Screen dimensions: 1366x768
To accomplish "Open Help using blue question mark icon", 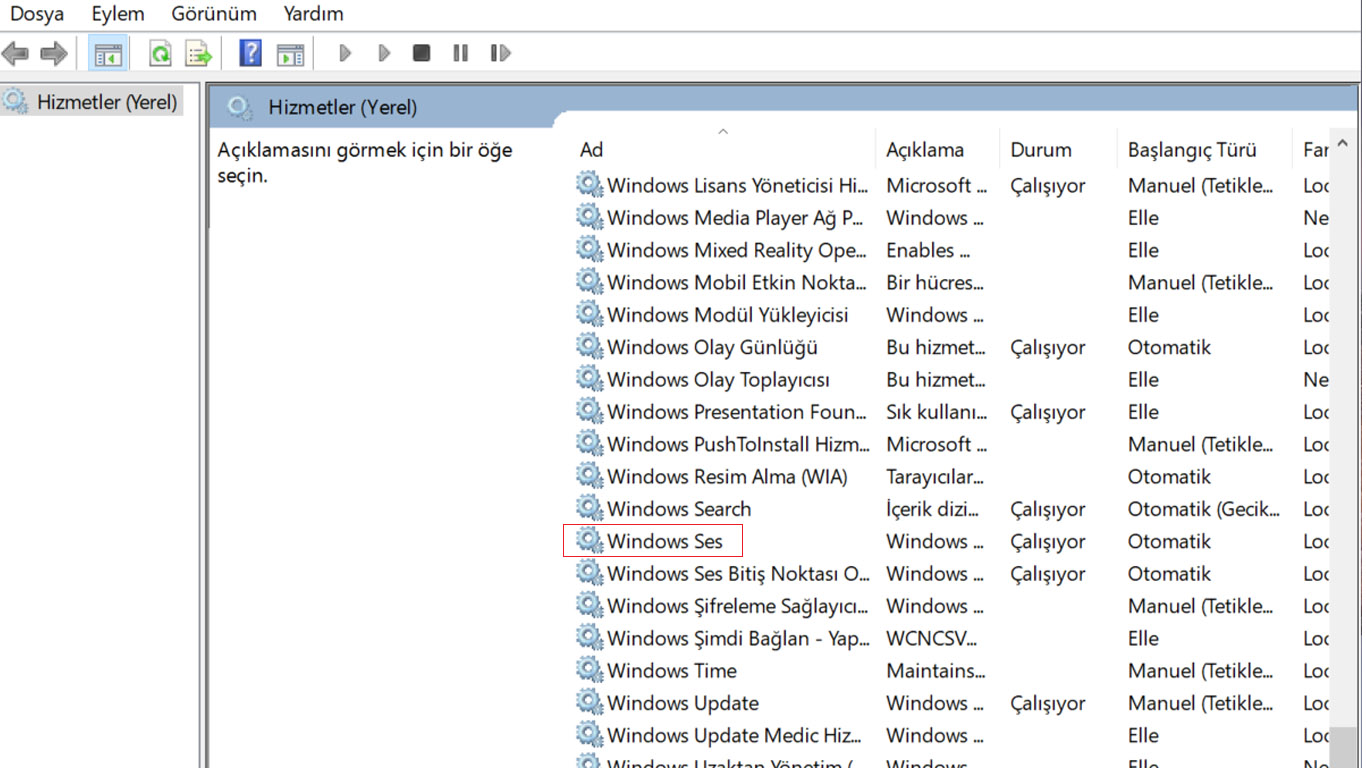I will pyautogui.click(x=251, y=53).
